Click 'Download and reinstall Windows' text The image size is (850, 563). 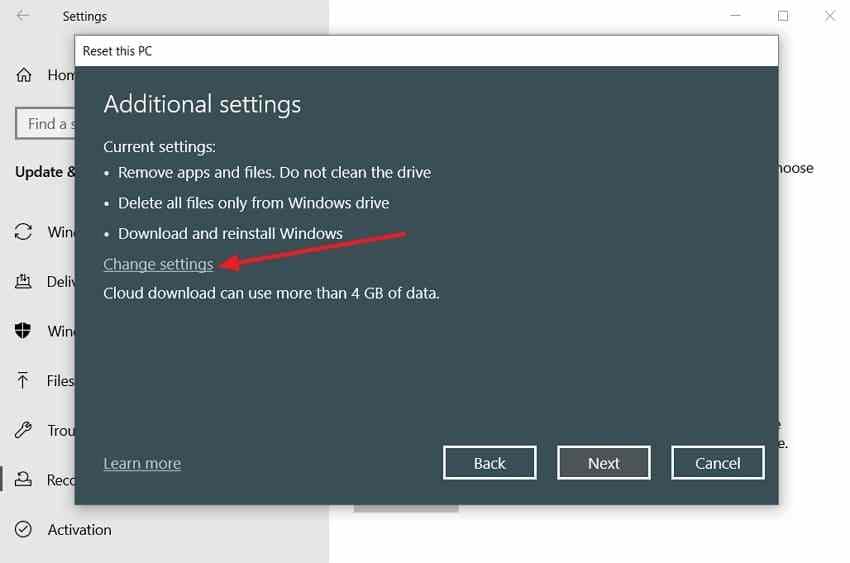pos(230,234)
